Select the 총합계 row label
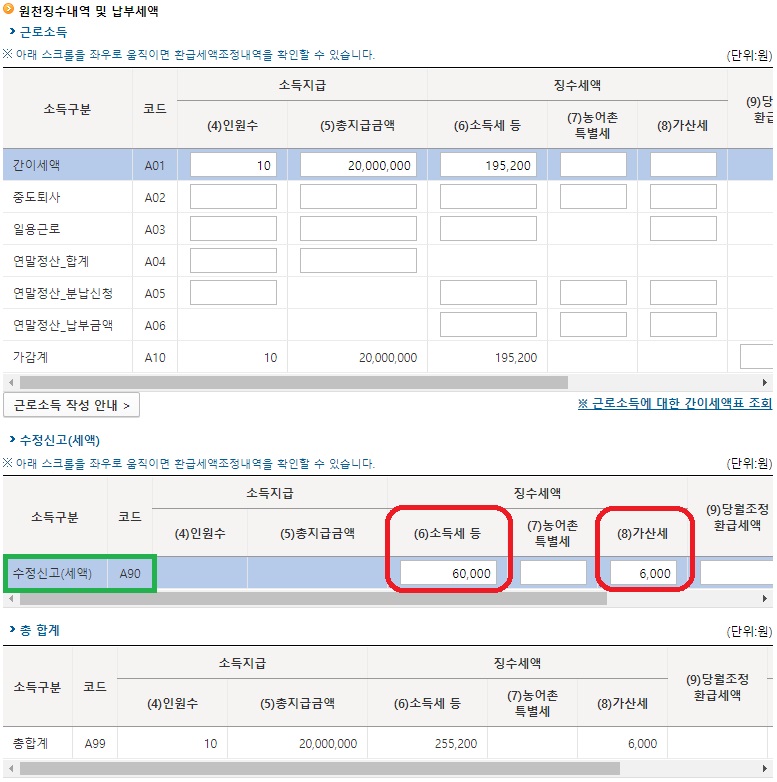The height and width of the screenshot is (782, 777). point(30,743)
